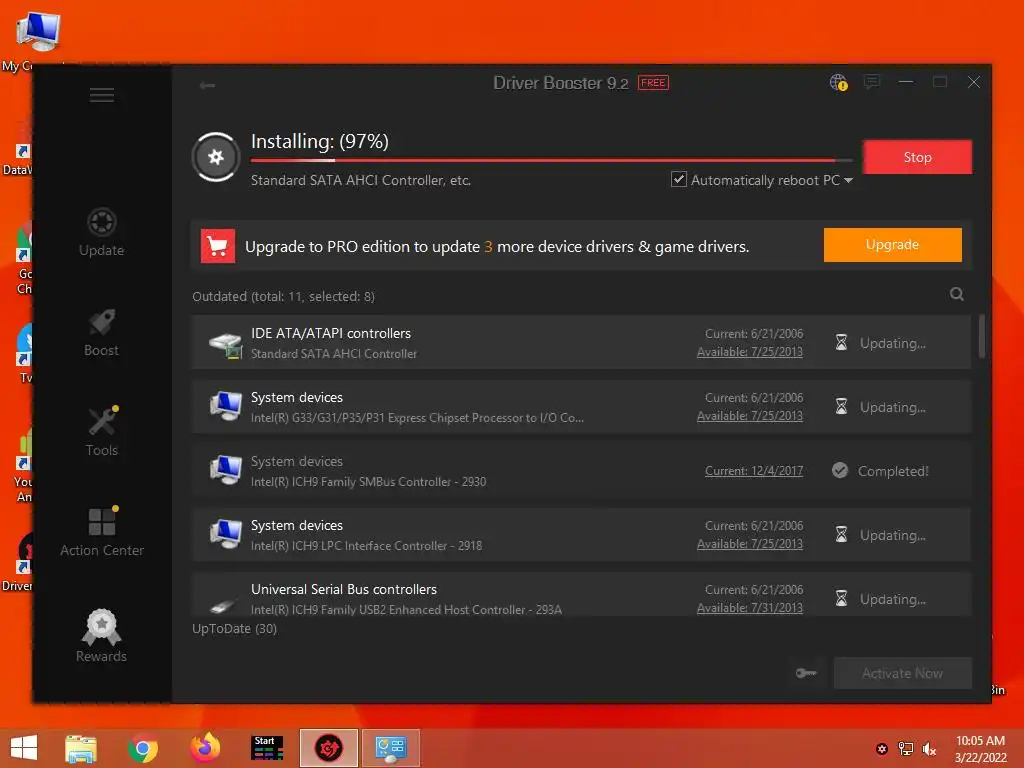Click the muted volume tray icon
This screenshot has width=1024, height=768.
[x=929, y=749]
